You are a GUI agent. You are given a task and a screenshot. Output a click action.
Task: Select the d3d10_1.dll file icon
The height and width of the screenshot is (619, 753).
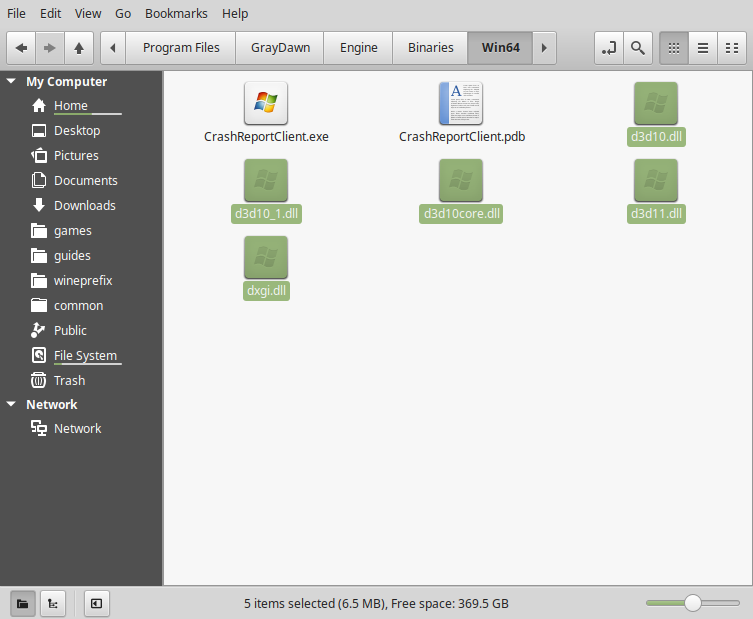pos(266,180)
